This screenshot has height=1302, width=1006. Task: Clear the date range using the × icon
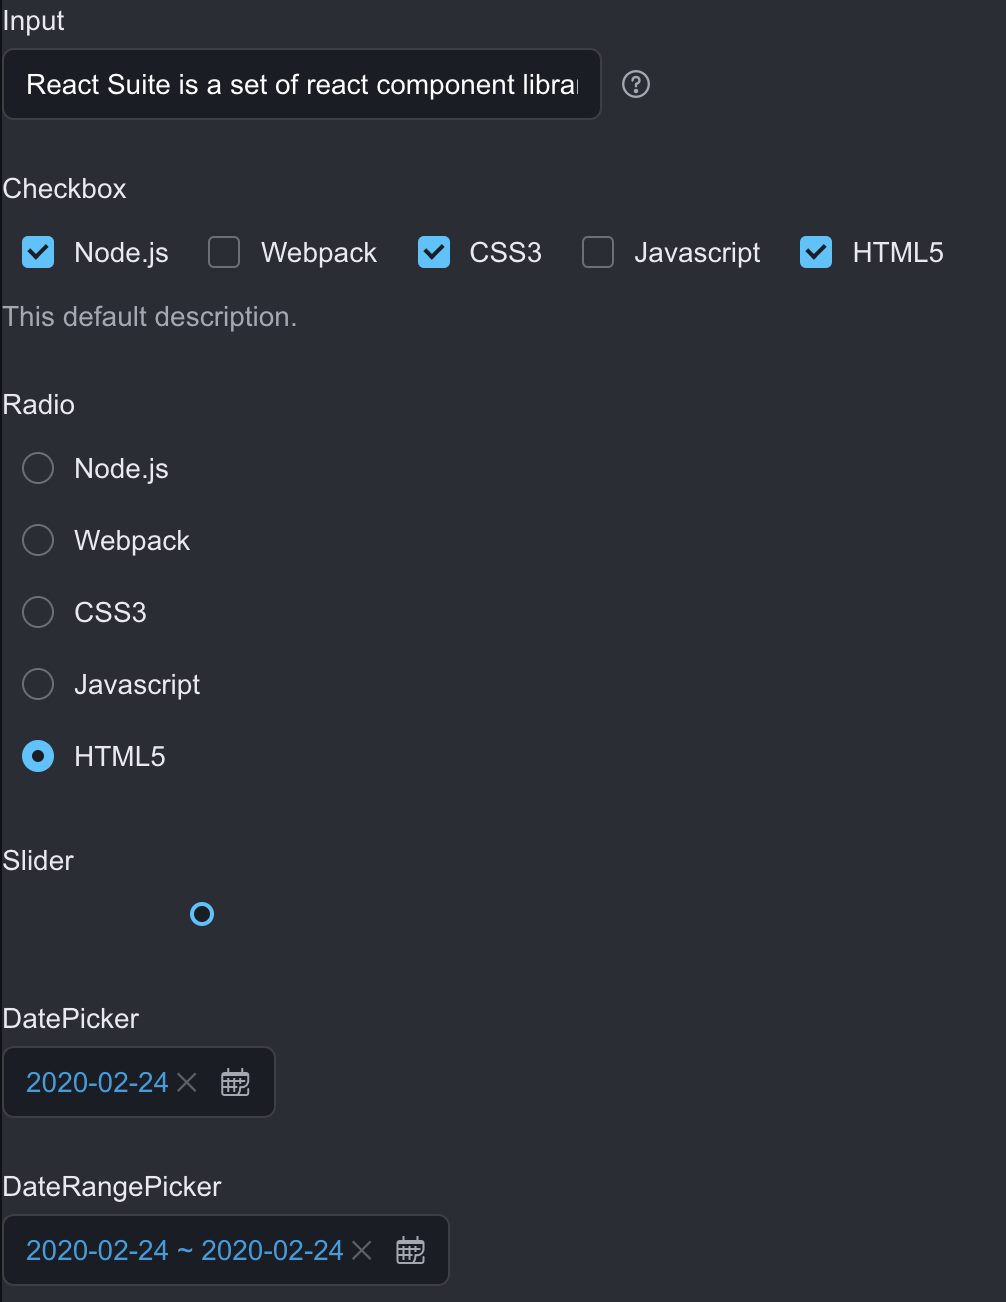(x=362, y=1250)
